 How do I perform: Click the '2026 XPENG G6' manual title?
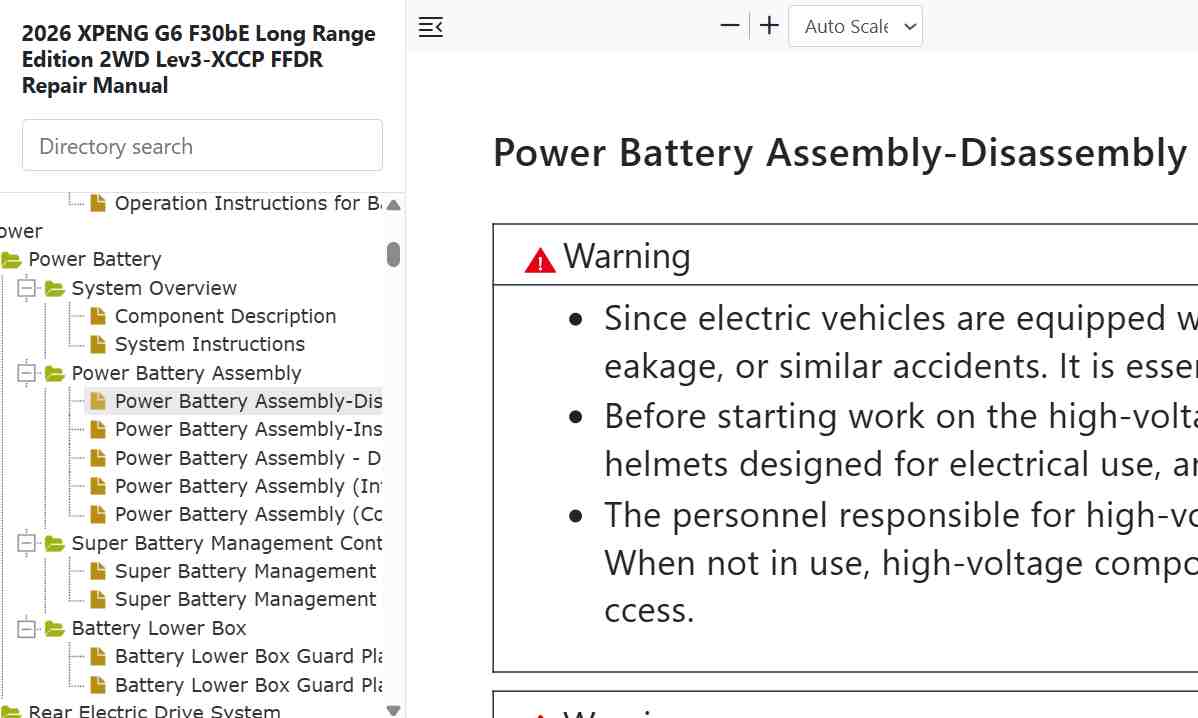[199, 60]
